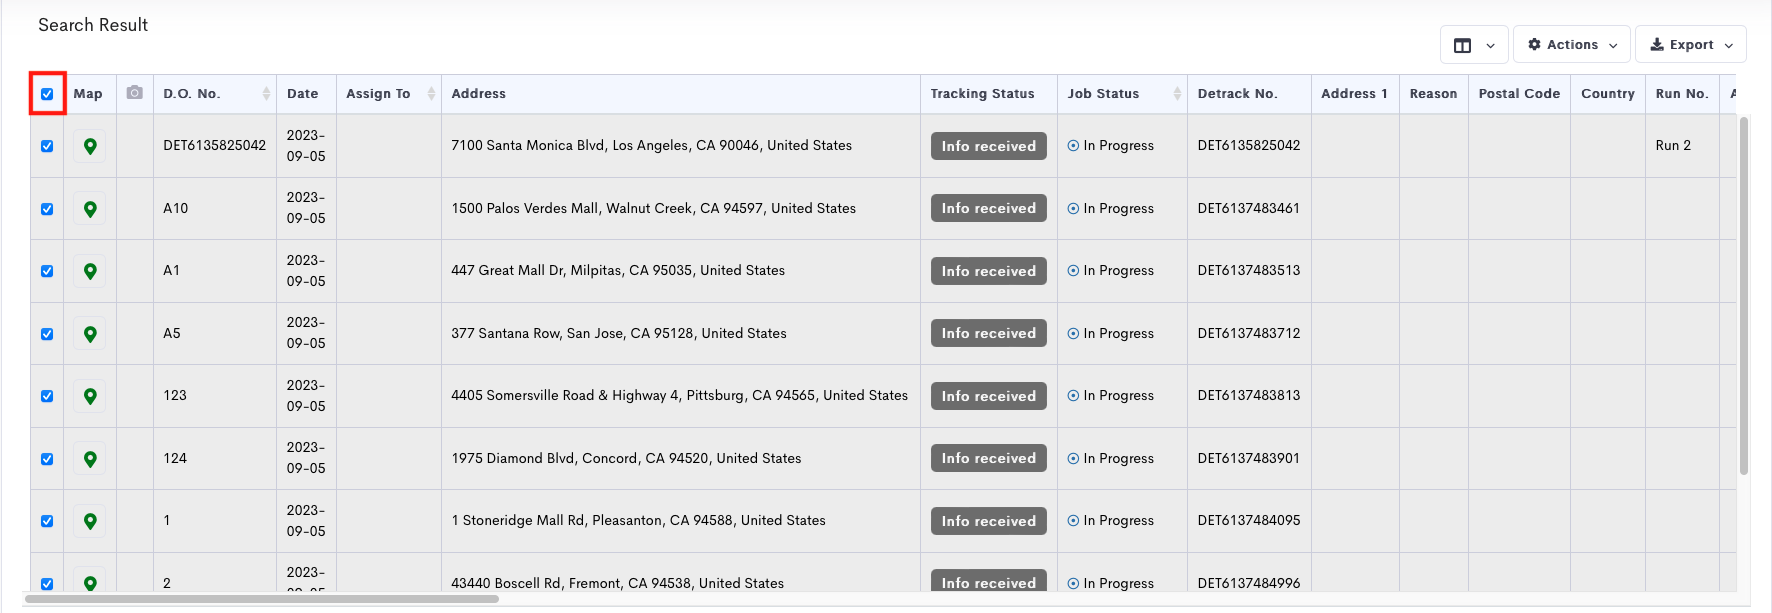Screen dimensions: 1772x613
Task: Click map pin icon for order A1
Action: click(x=90, y=271)
